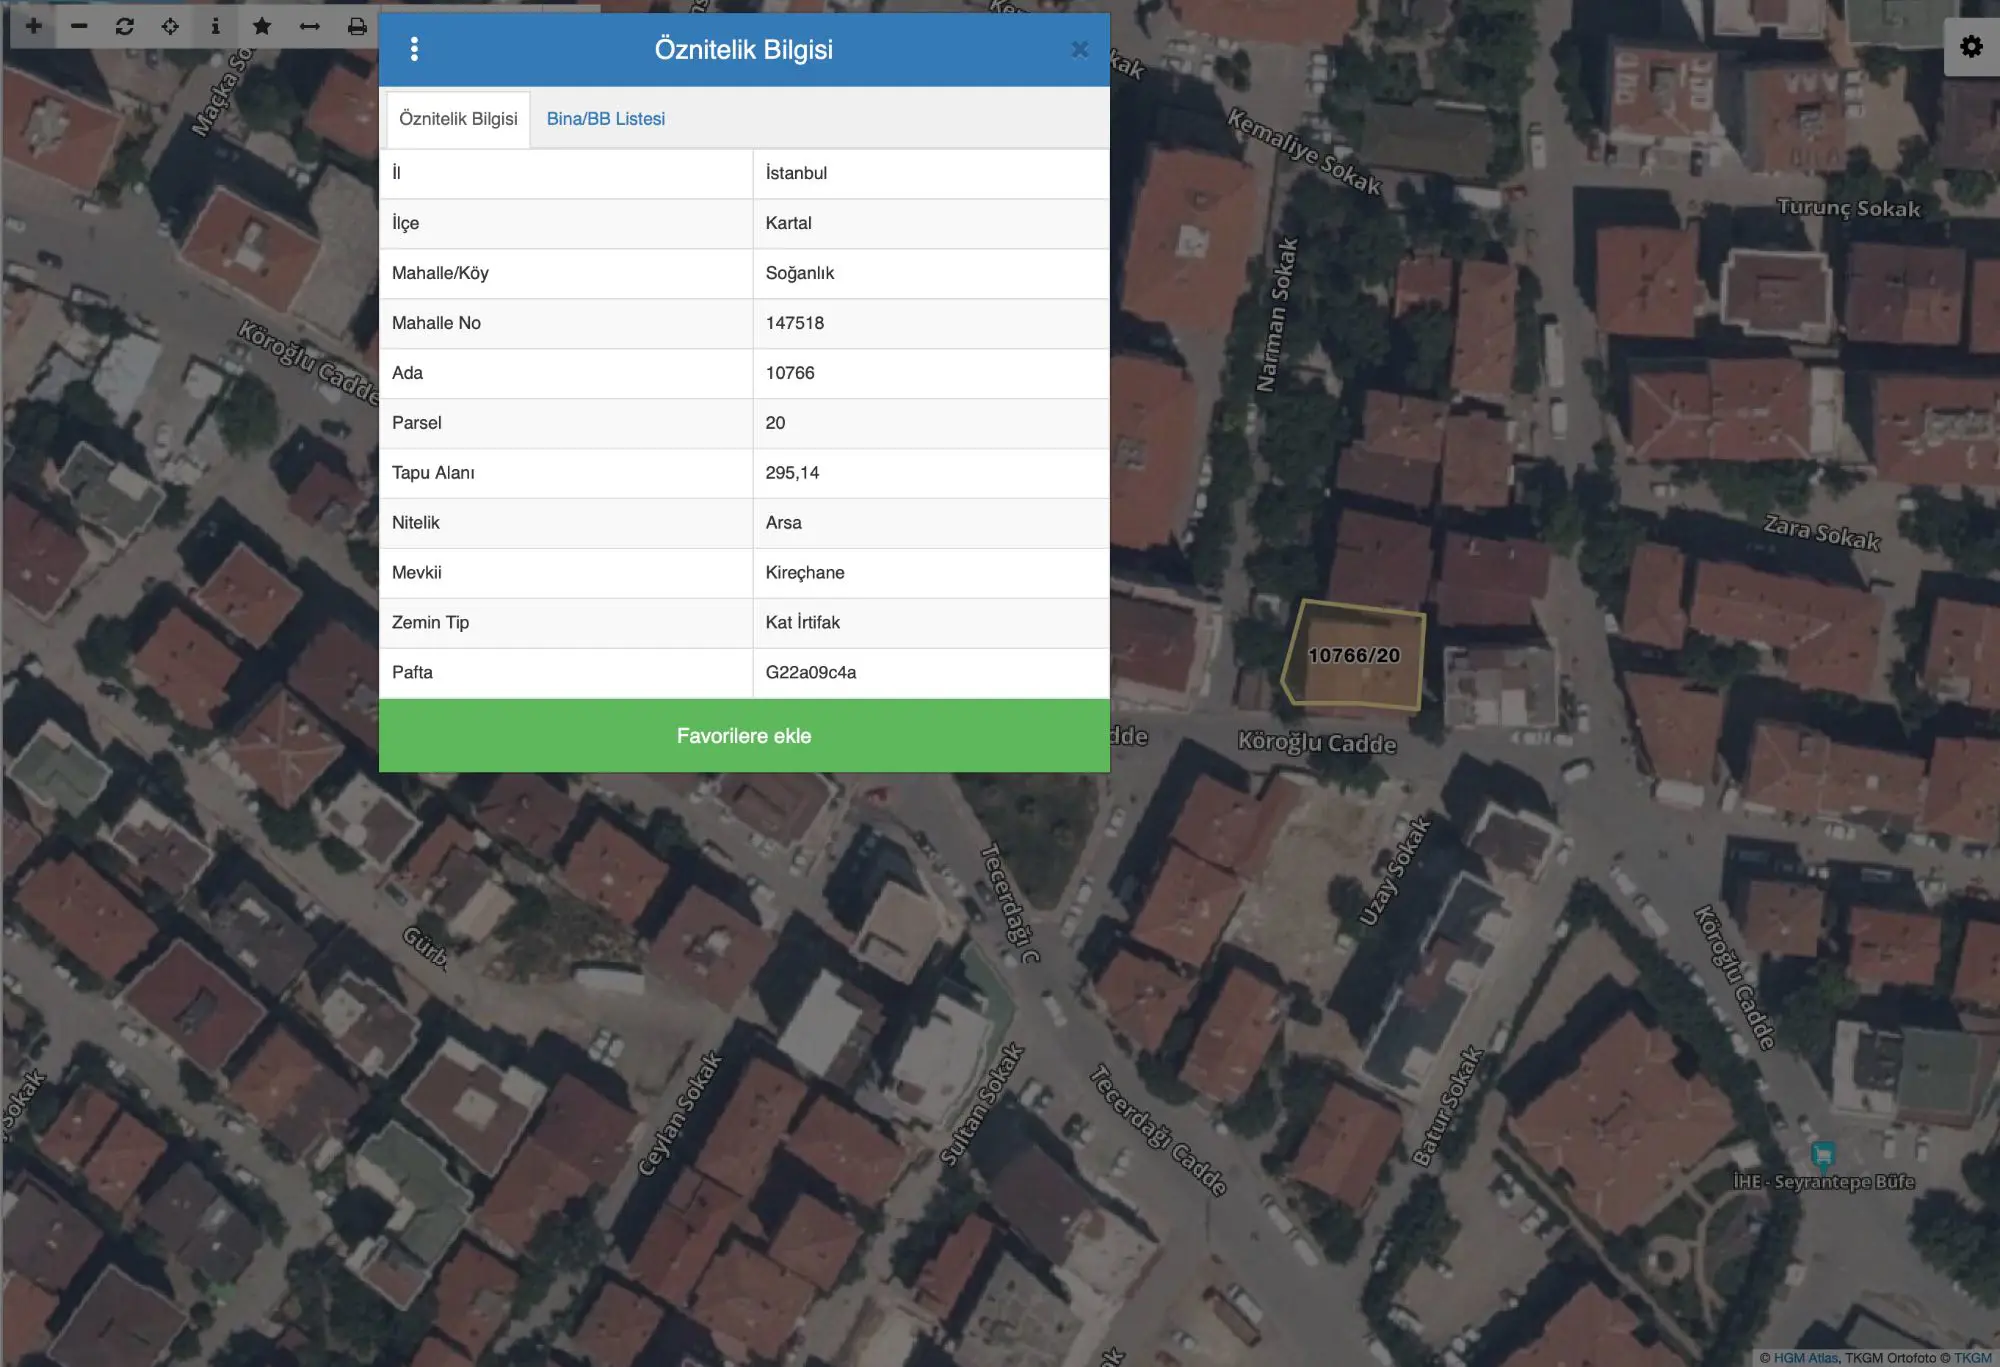Select the info query tool
Viewport: 2000px width, 1367px height.
(x=215, y=26)
